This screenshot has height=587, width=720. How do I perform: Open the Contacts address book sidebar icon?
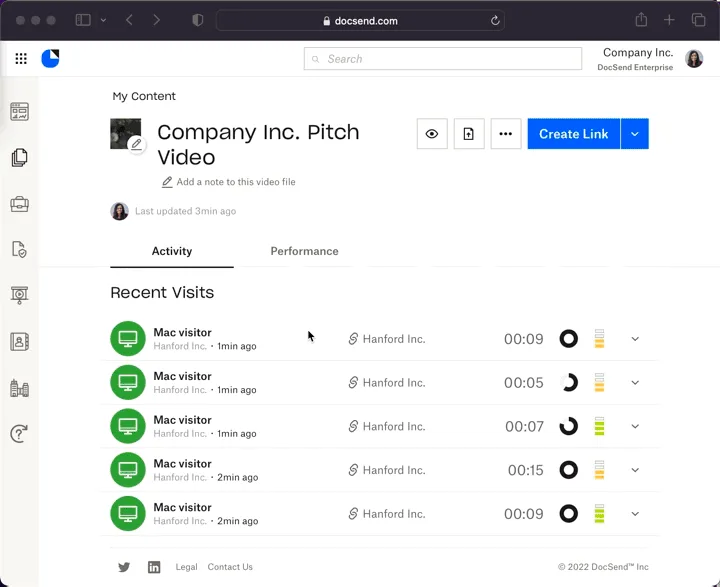pyautogui.click(x=19, y=342)
